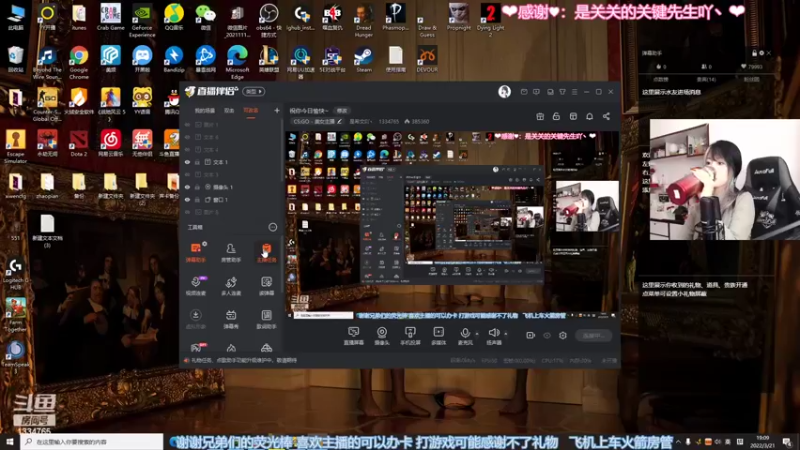Open the notification bell icon
The image size is (800, 450).
(x=589, y=116)
